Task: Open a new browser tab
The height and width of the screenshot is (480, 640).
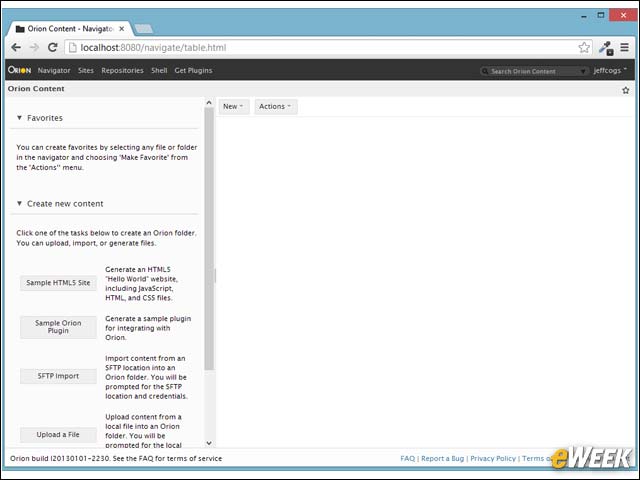Action: tap(144, 29)
